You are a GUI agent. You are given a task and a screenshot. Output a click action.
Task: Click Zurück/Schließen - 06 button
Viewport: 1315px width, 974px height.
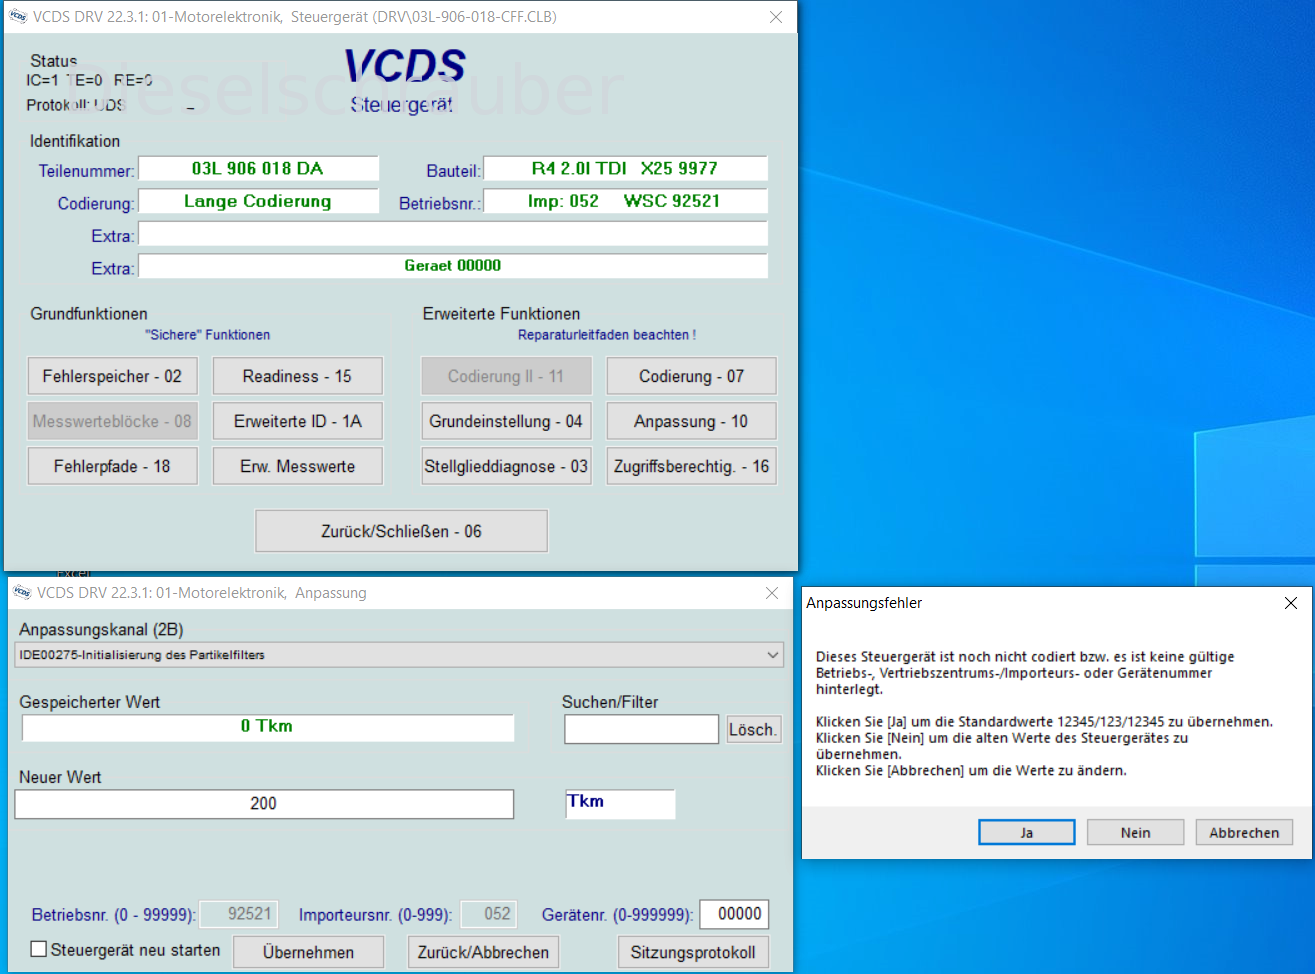click(401, 531)
